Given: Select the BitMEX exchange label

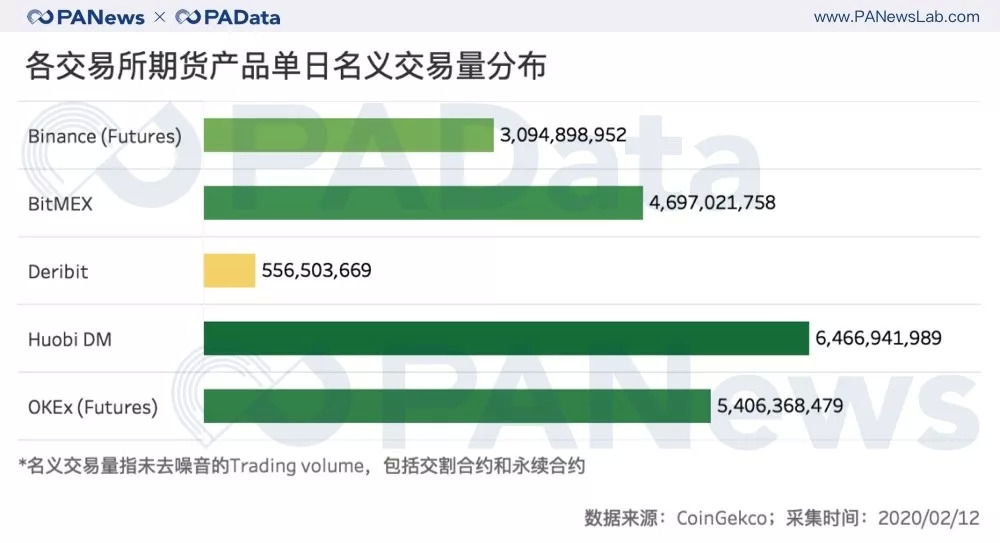Looking at the screenshot, I should tap(60, 204).
